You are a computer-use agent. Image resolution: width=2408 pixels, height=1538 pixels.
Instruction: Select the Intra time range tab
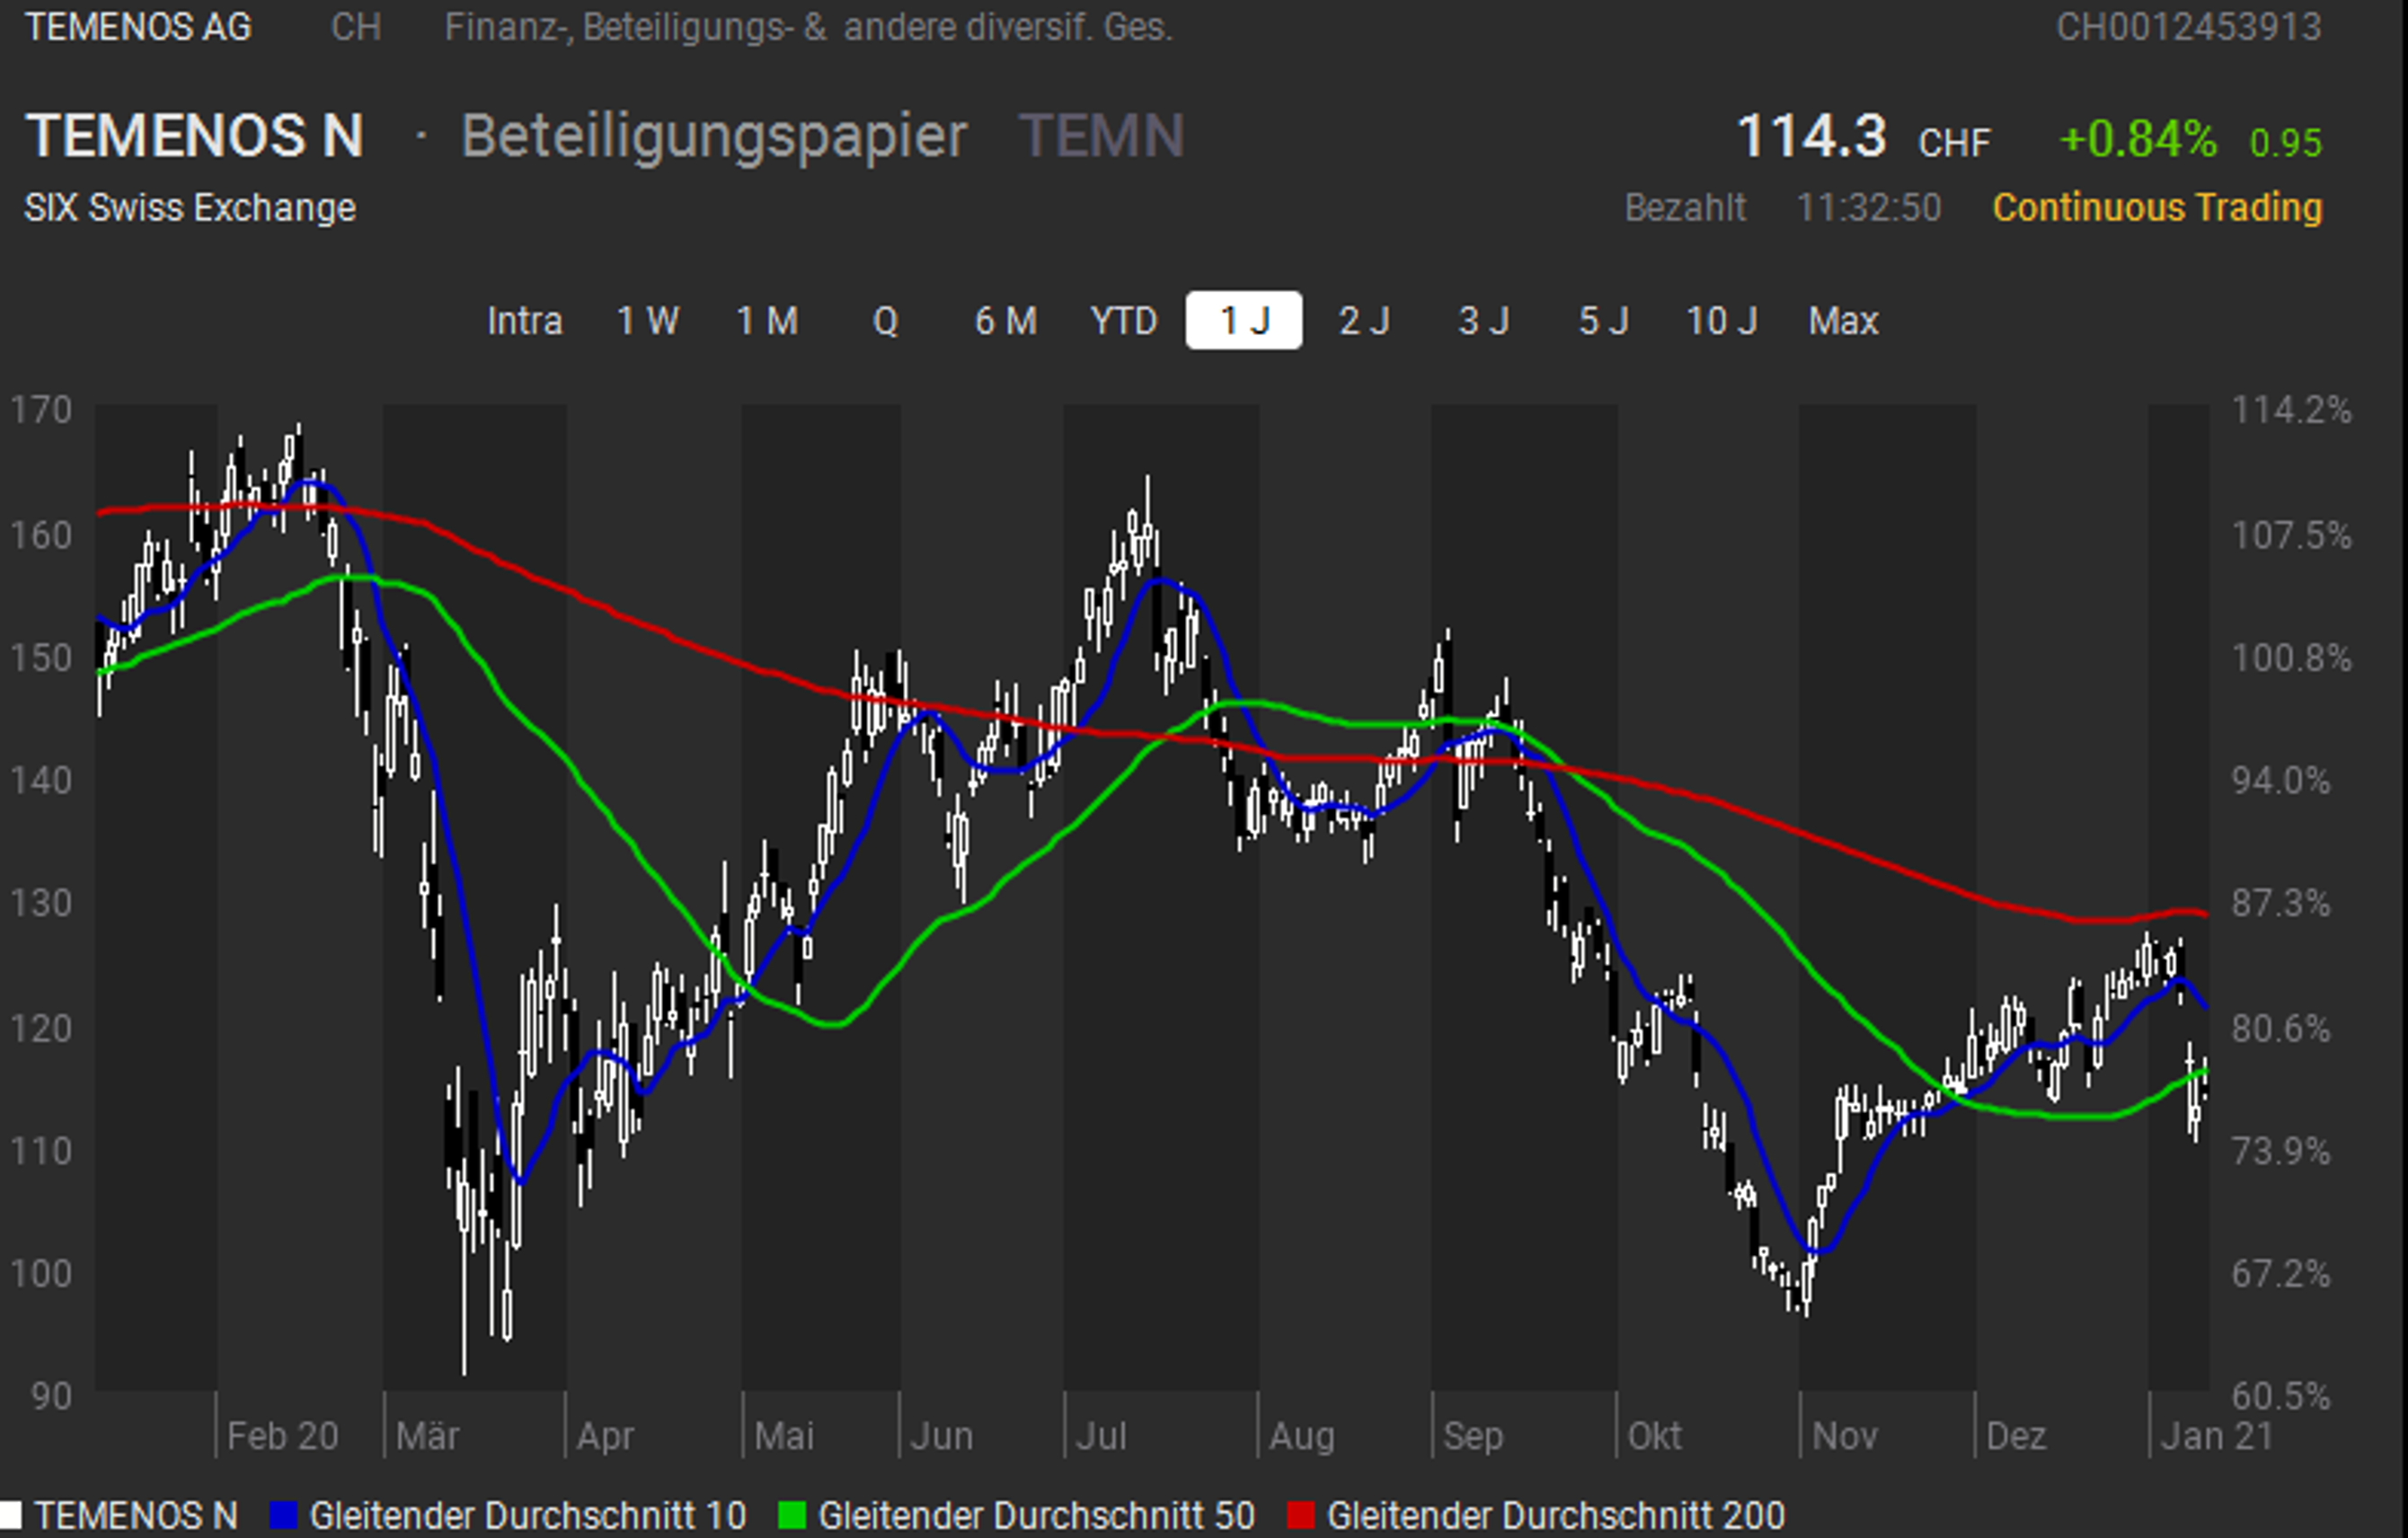point(524,321)
